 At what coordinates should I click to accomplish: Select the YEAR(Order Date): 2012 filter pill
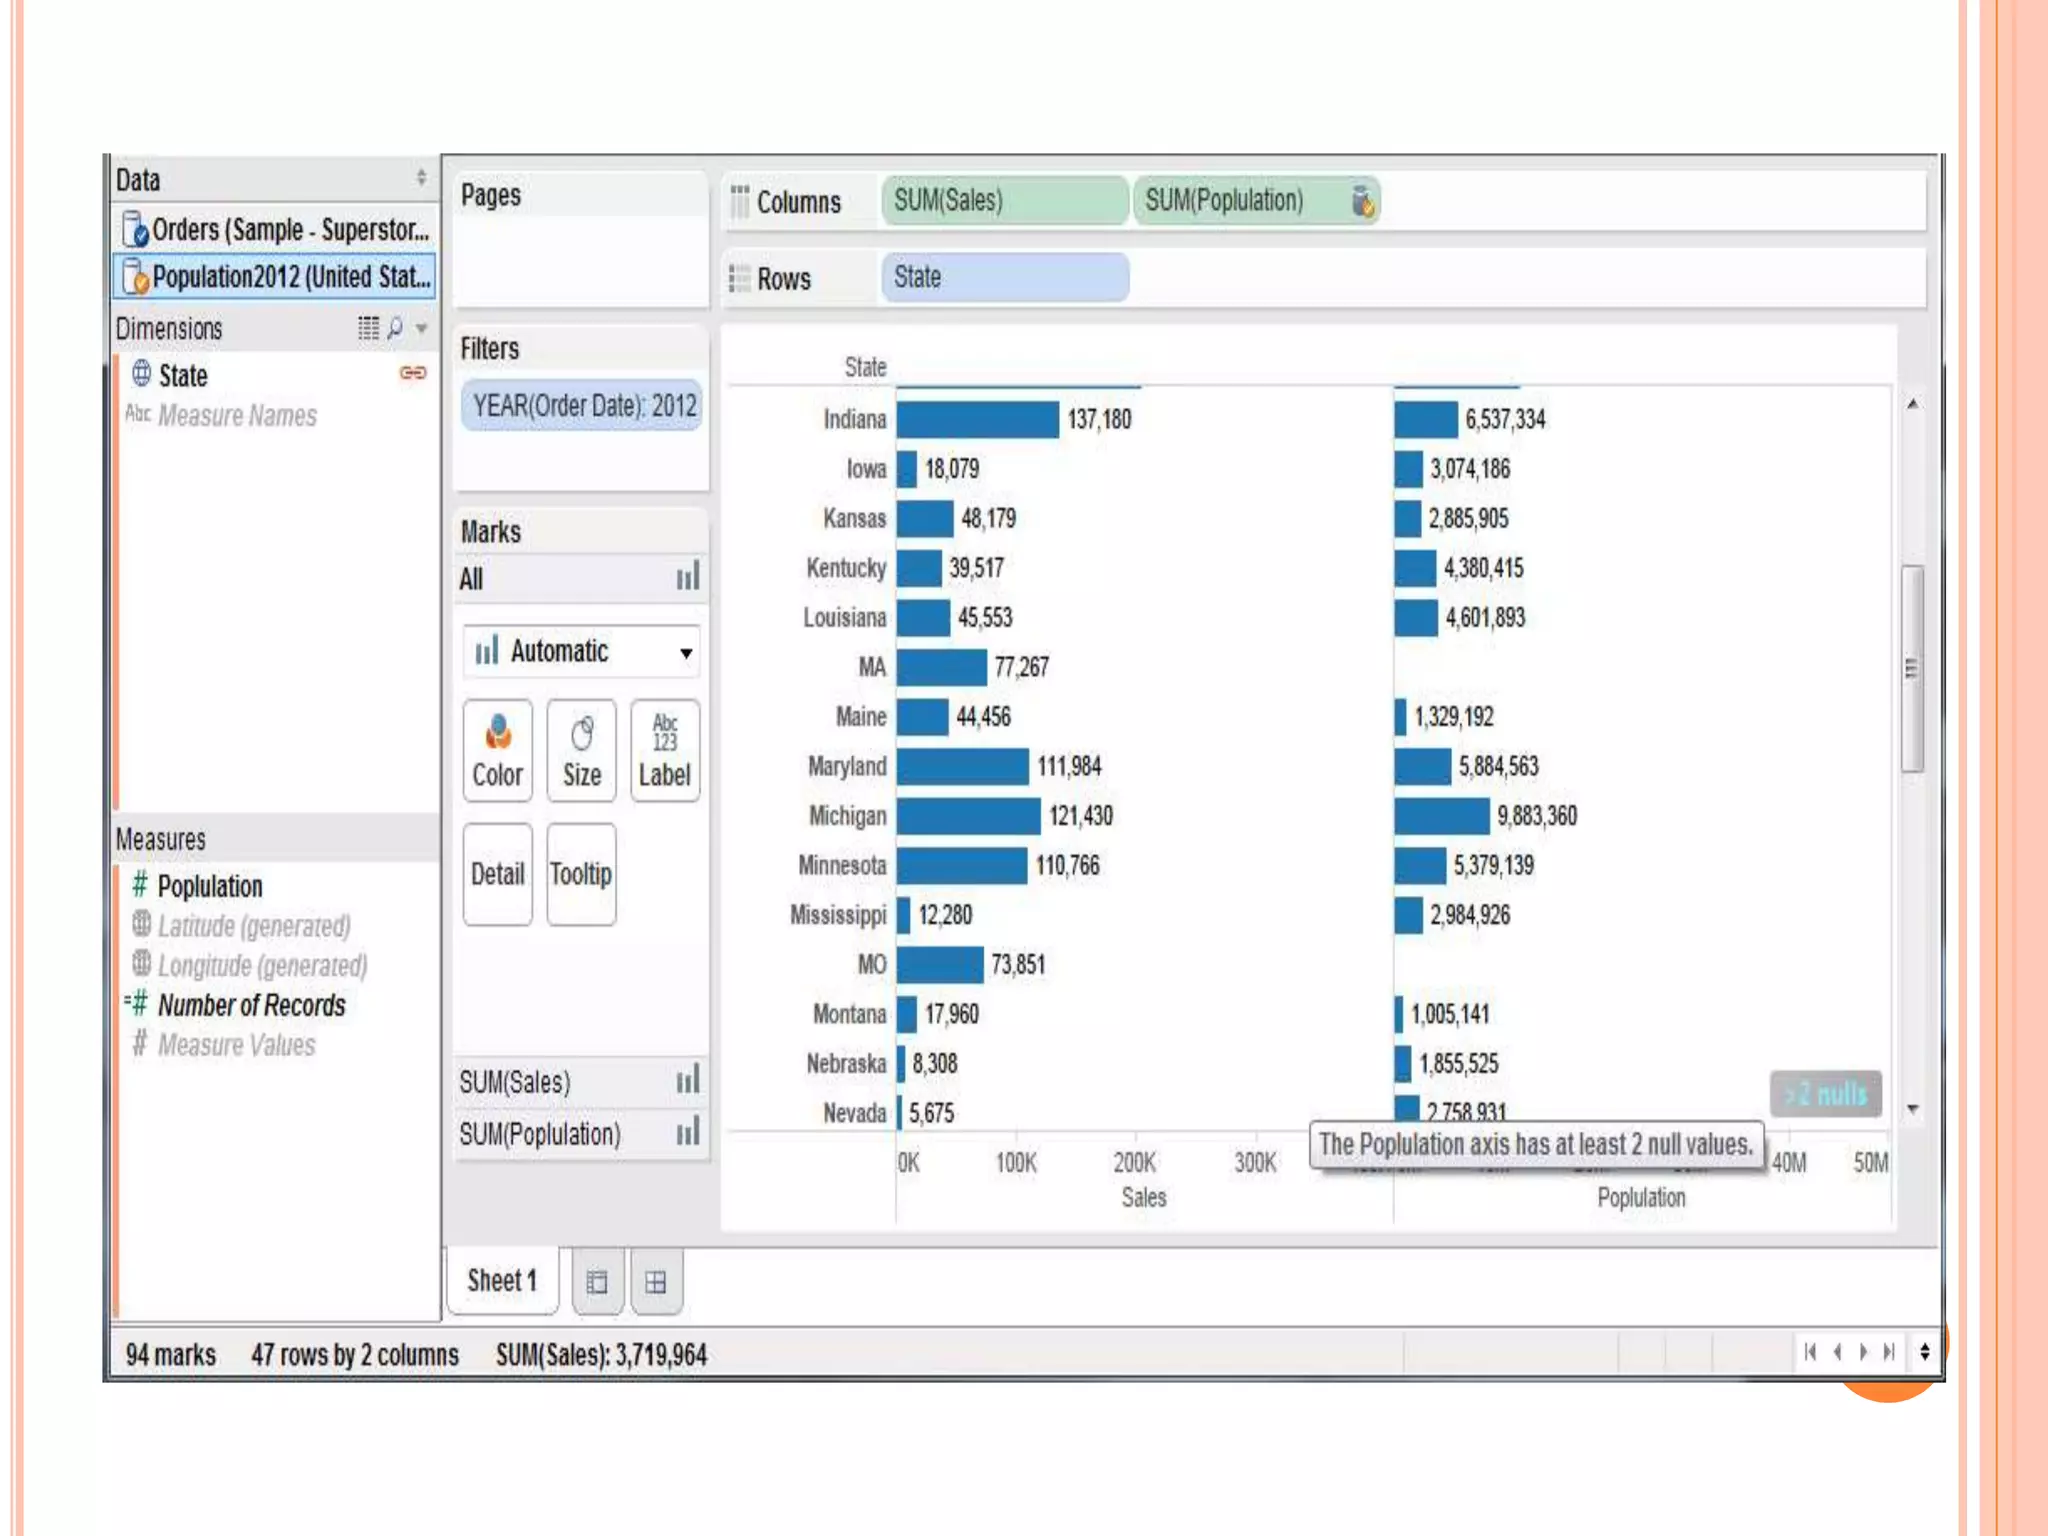[583, 406]
